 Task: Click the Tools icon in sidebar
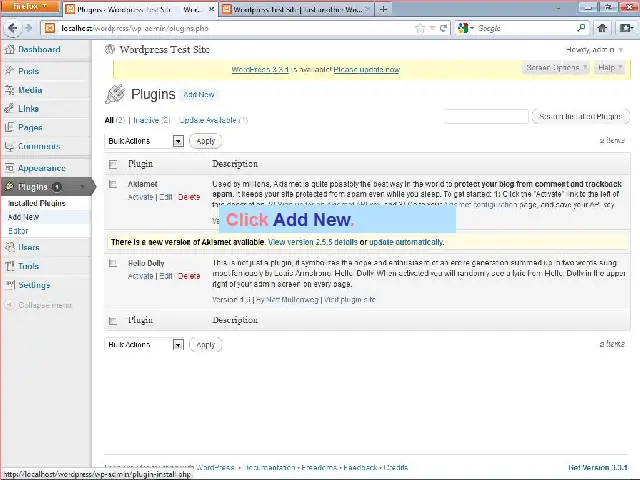tap(10, 266)
